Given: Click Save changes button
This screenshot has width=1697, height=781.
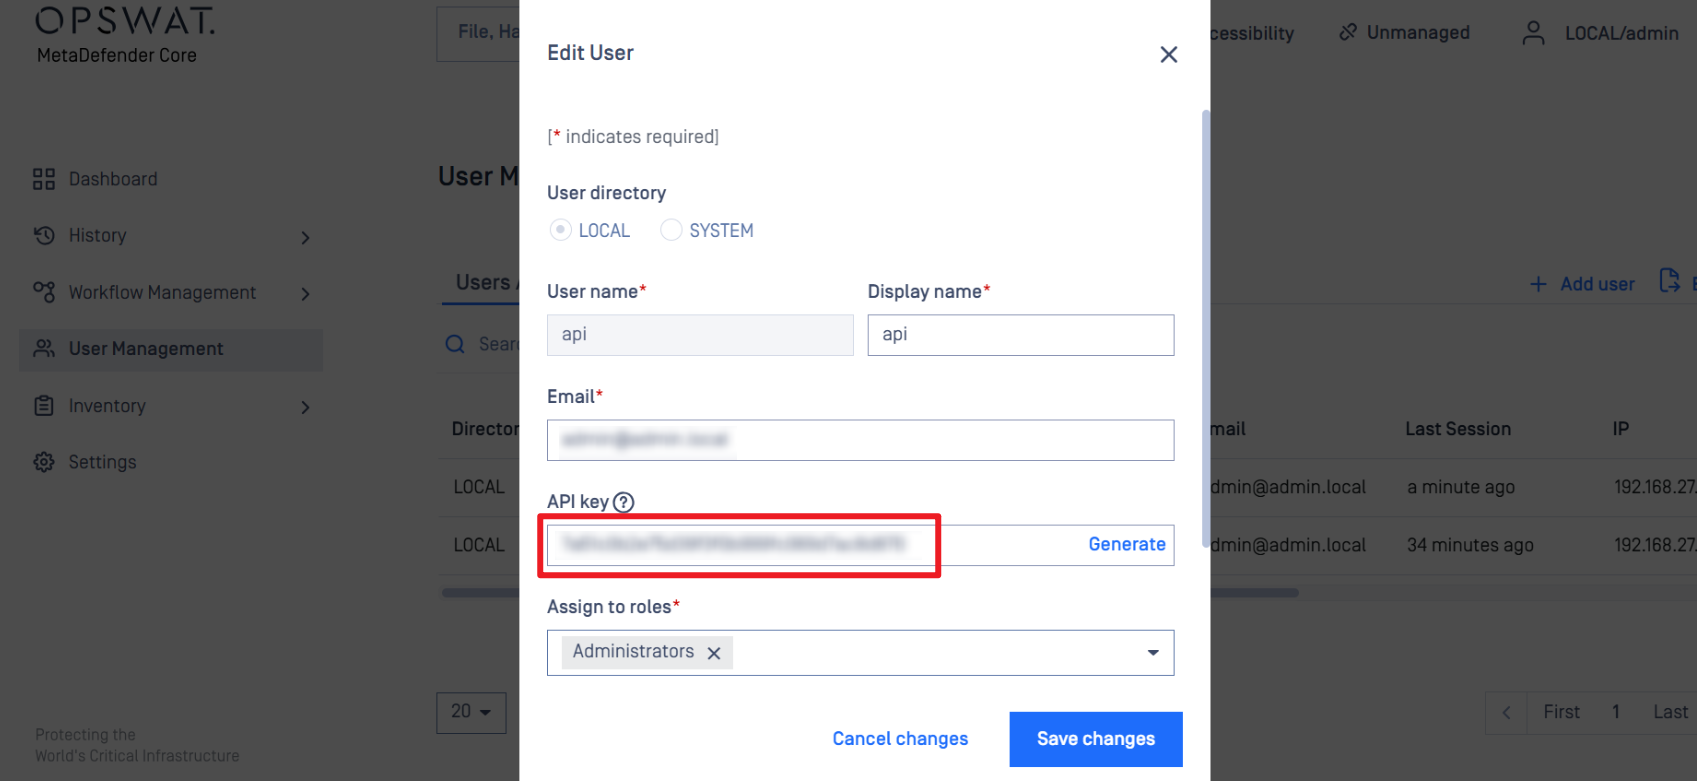Looking at the screenshot, I should click(1096, 739).
